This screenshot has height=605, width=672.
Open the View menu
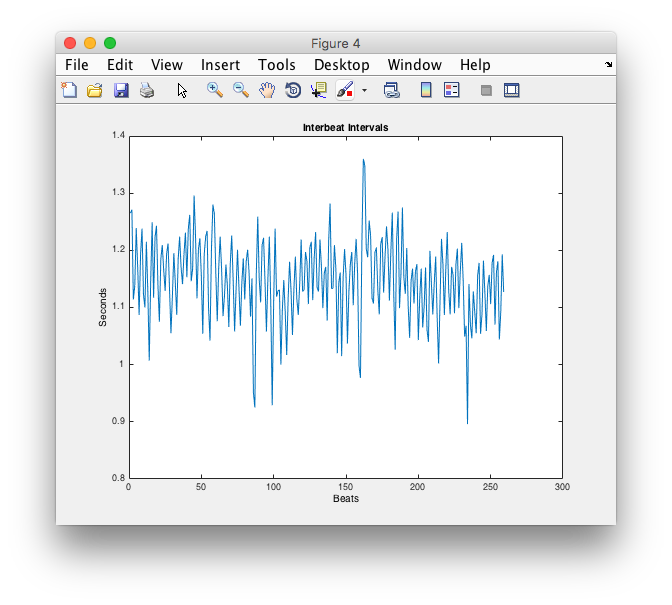[x=167, y=65]
